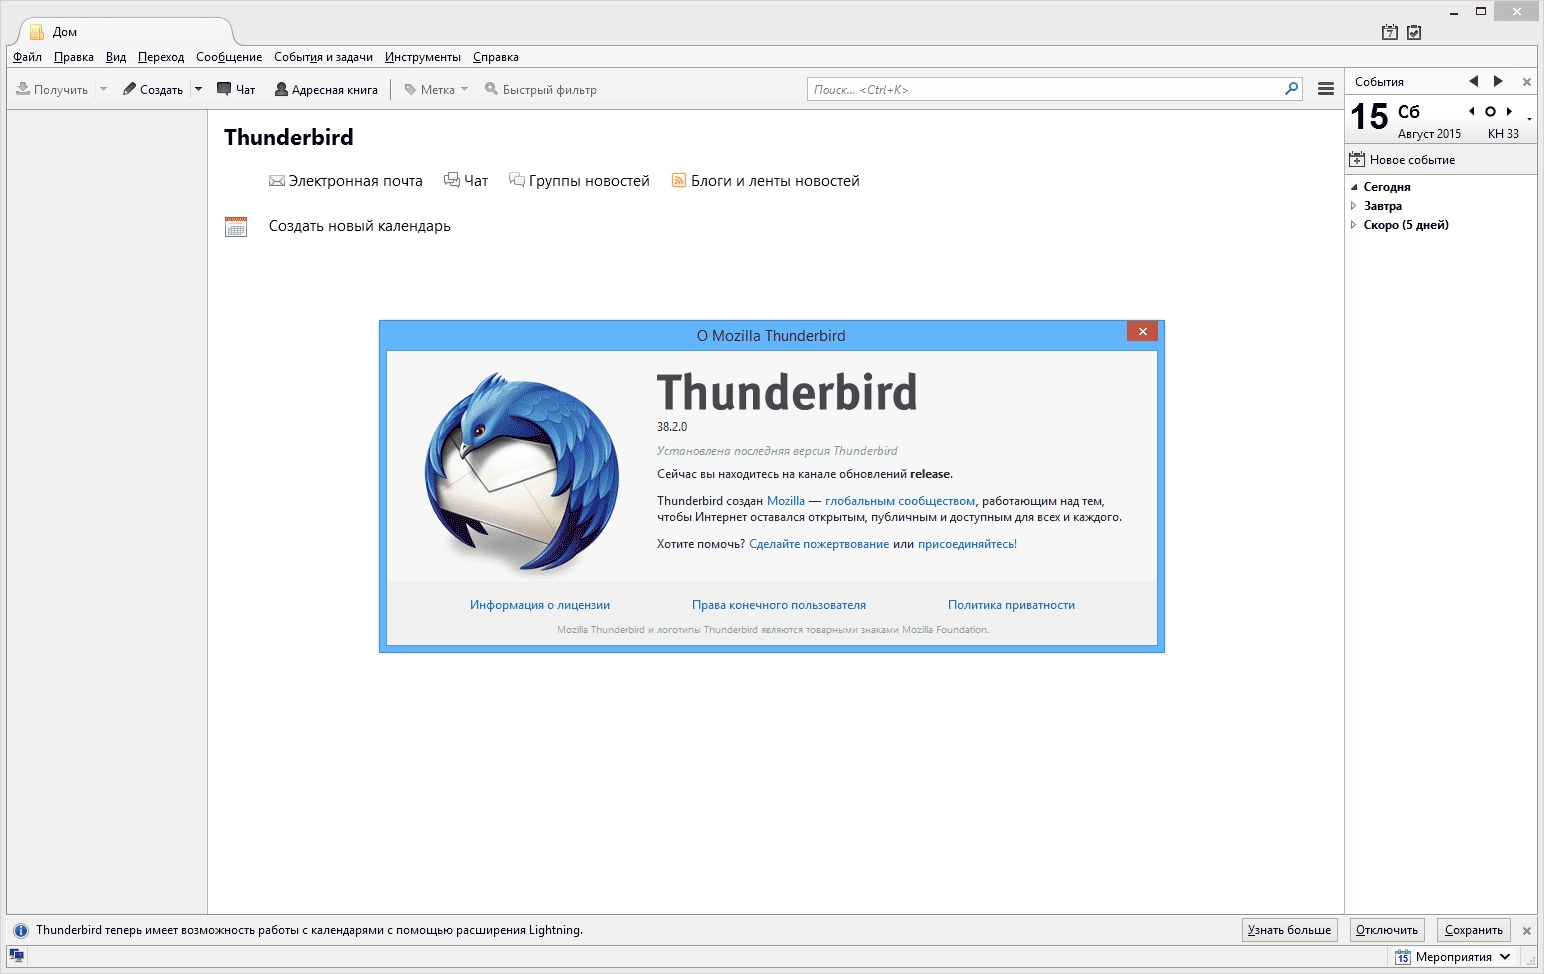The height and width of the screenshot is (974, 1544).
Task: Open the Чат toolbar button
Action: [x=236, y=89]
